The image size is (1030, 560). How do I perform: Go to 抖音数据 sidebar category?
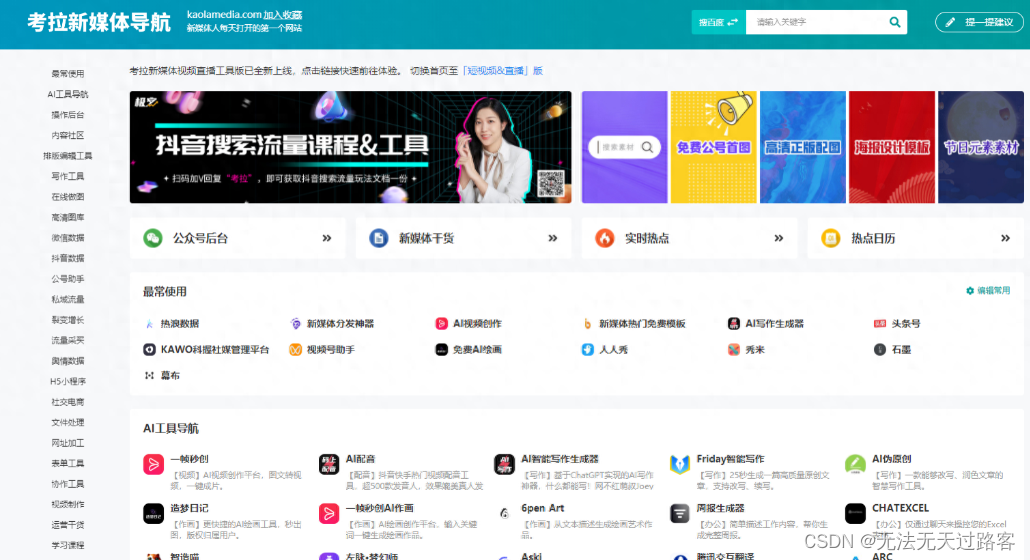coord(68,258)
